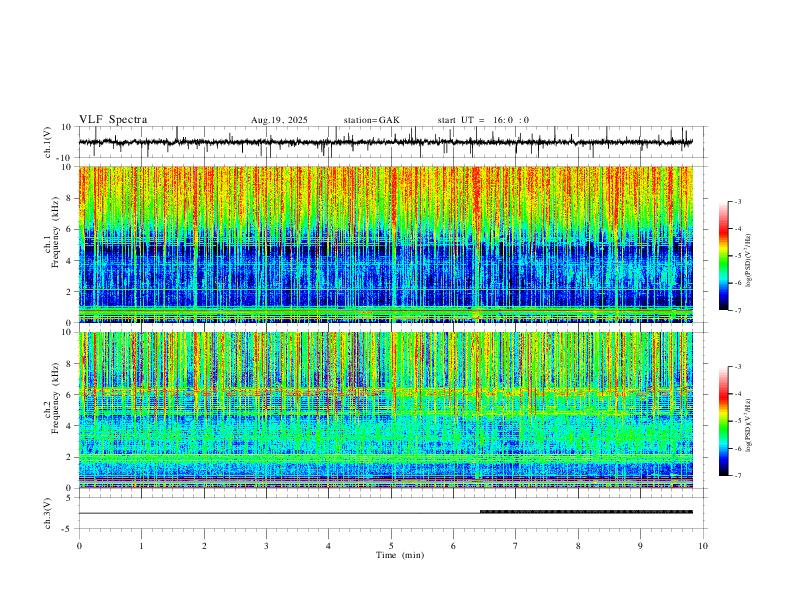
Task: Click the 'ch.3(V)' axis label
Action: [x=48, y=514]
